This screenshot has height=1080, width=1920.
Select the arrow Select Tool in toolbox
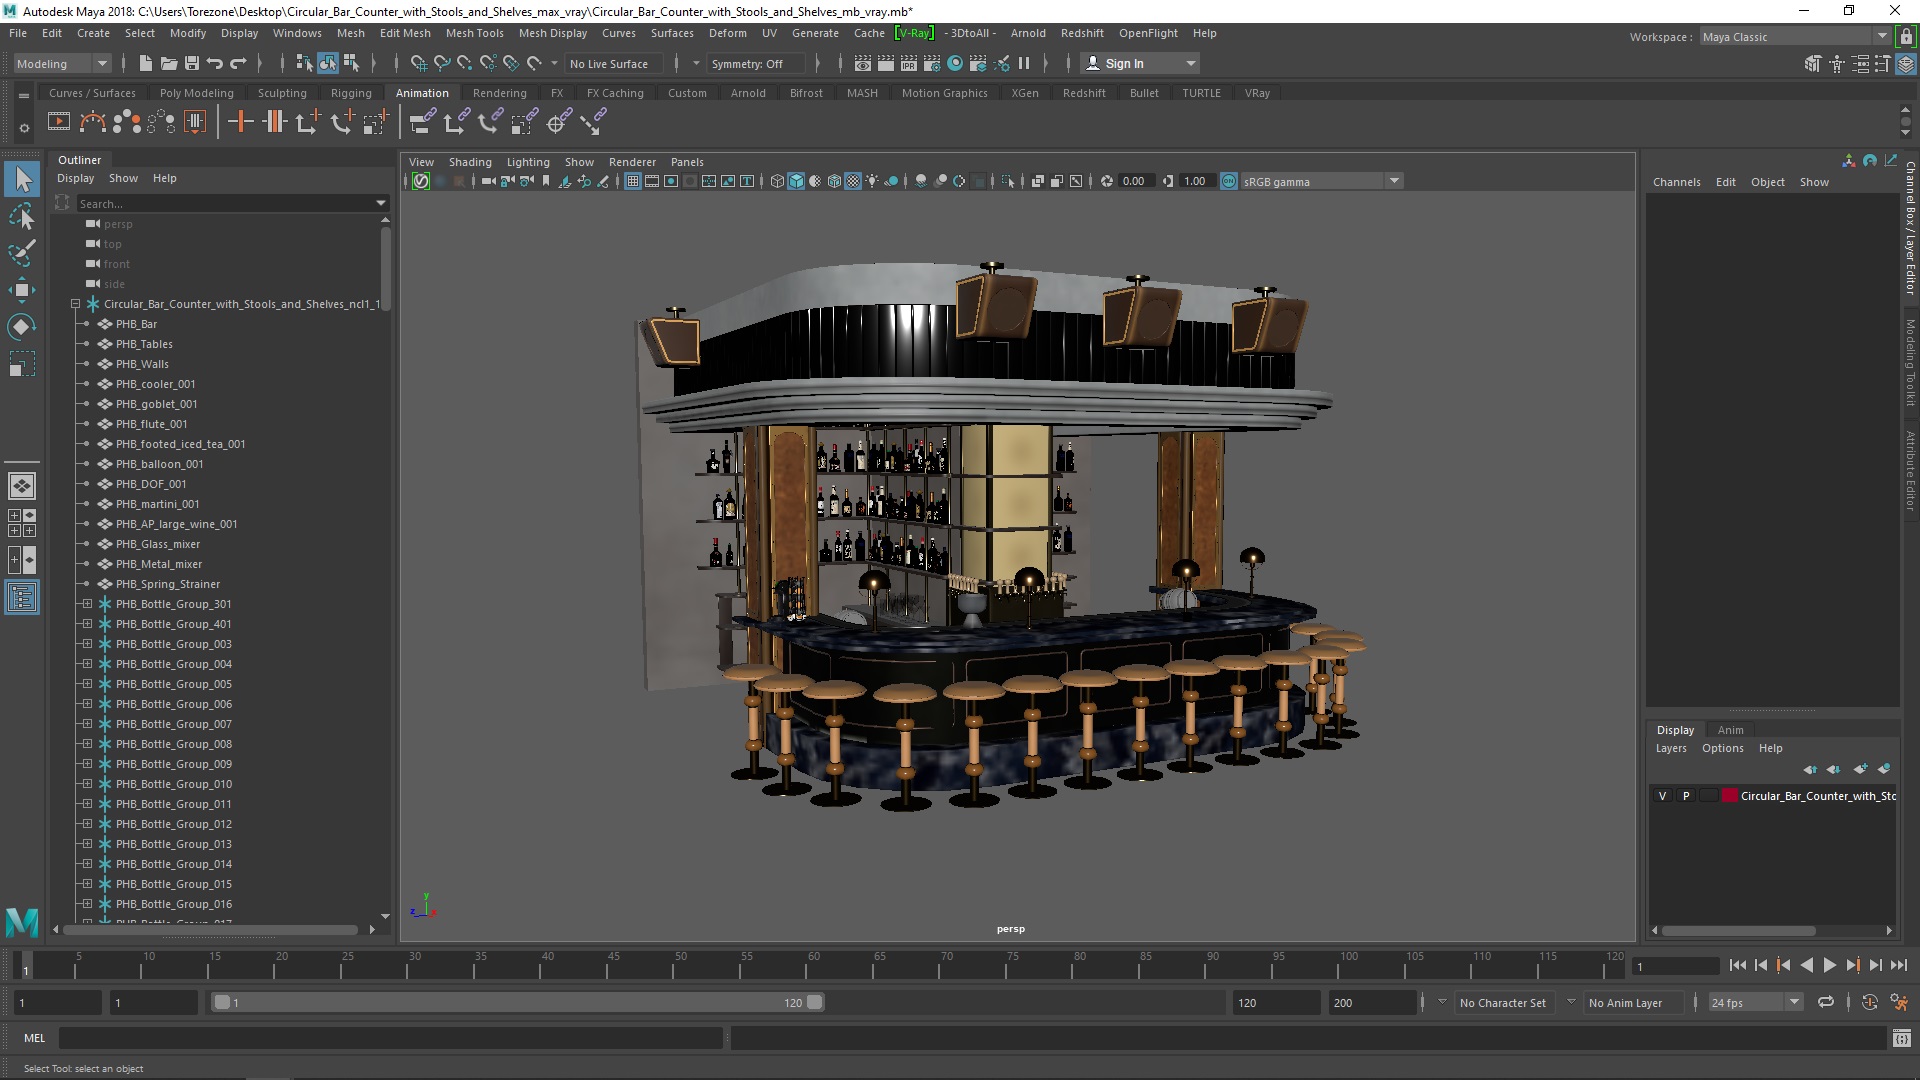pyautogui.click(x=22, y=180)
